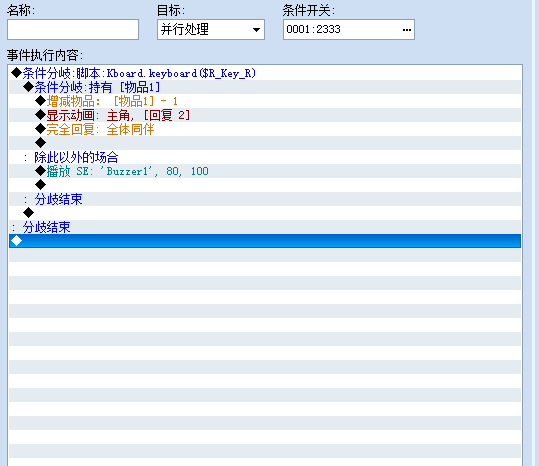The width and height of the screenshot is (539, 466).
Task: Open the switch picker via the ellipsis button
Action: tap(407, 30)
